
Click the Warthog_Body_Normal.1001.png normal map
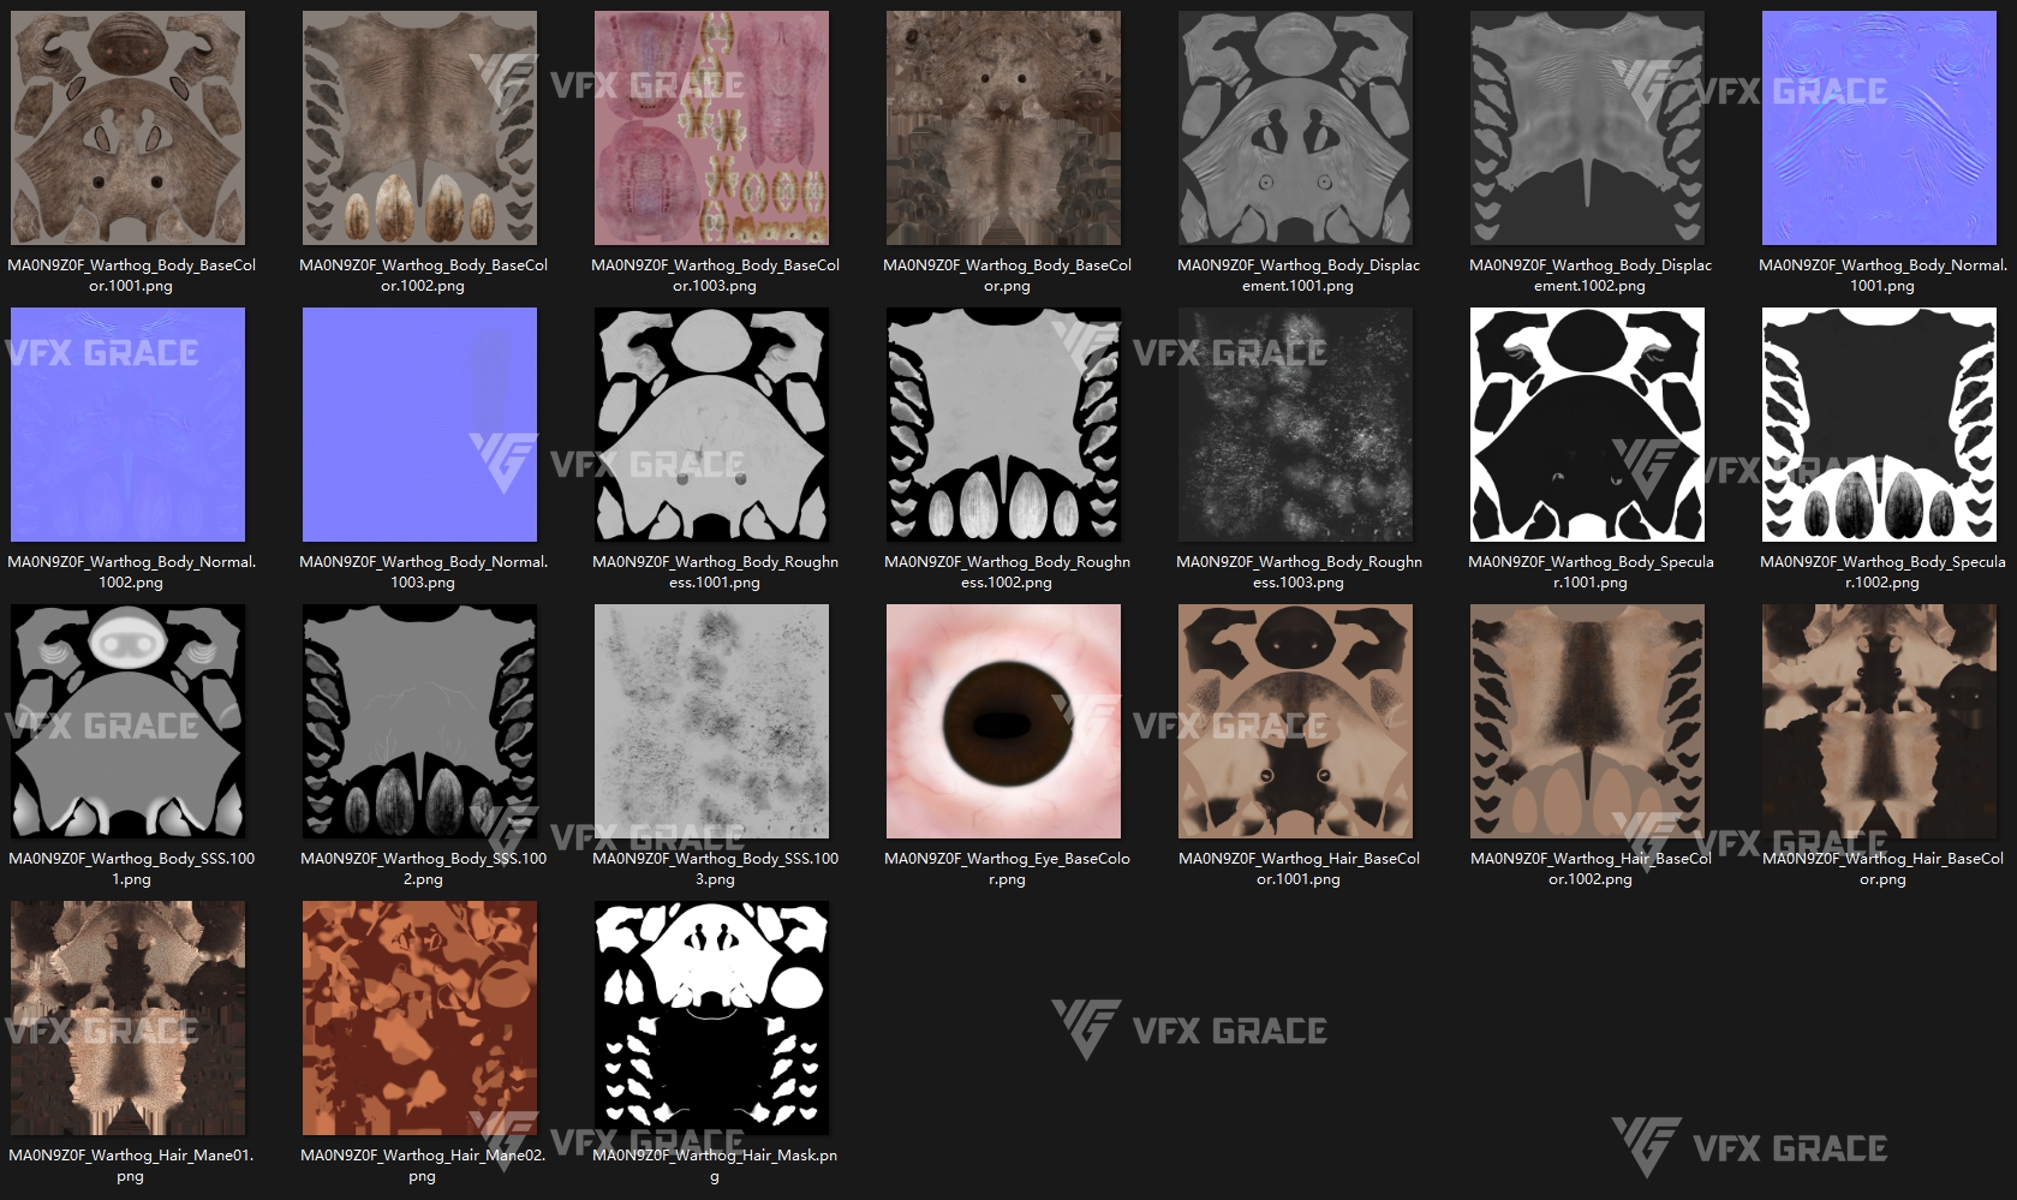point(1879,128)
